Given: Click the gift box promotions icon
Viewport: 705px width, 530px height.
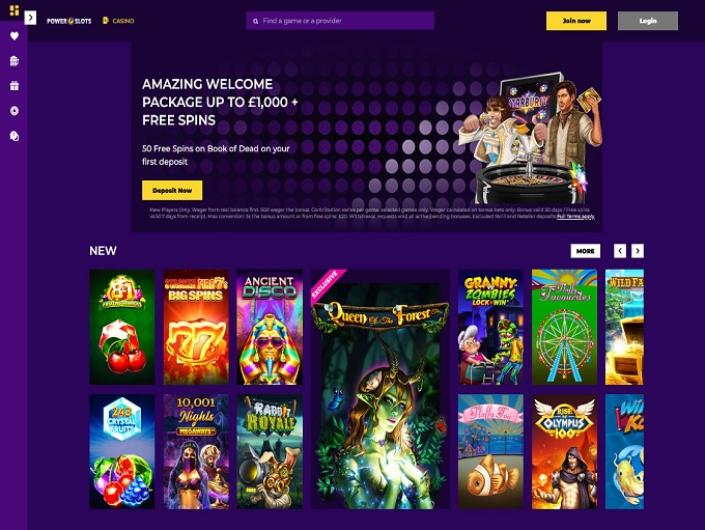Looking at the screenshot, I should [14, 86].
